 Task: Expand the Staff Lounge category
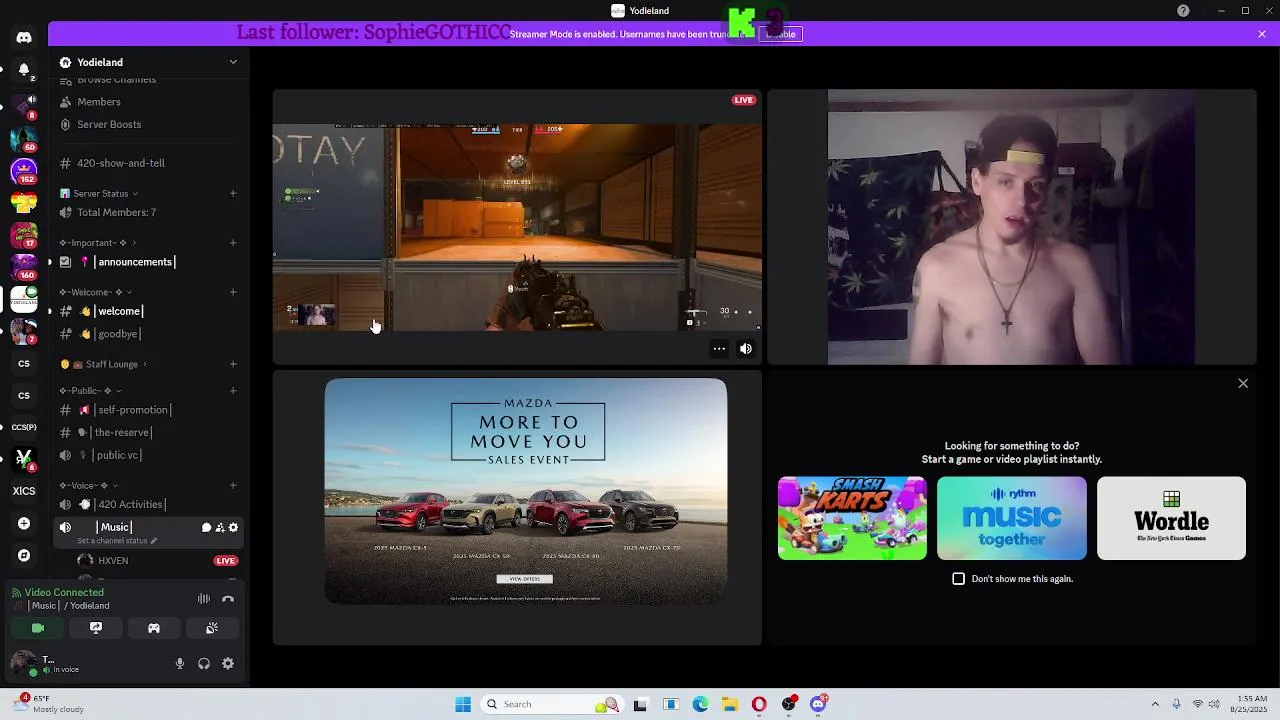[103, 364]
